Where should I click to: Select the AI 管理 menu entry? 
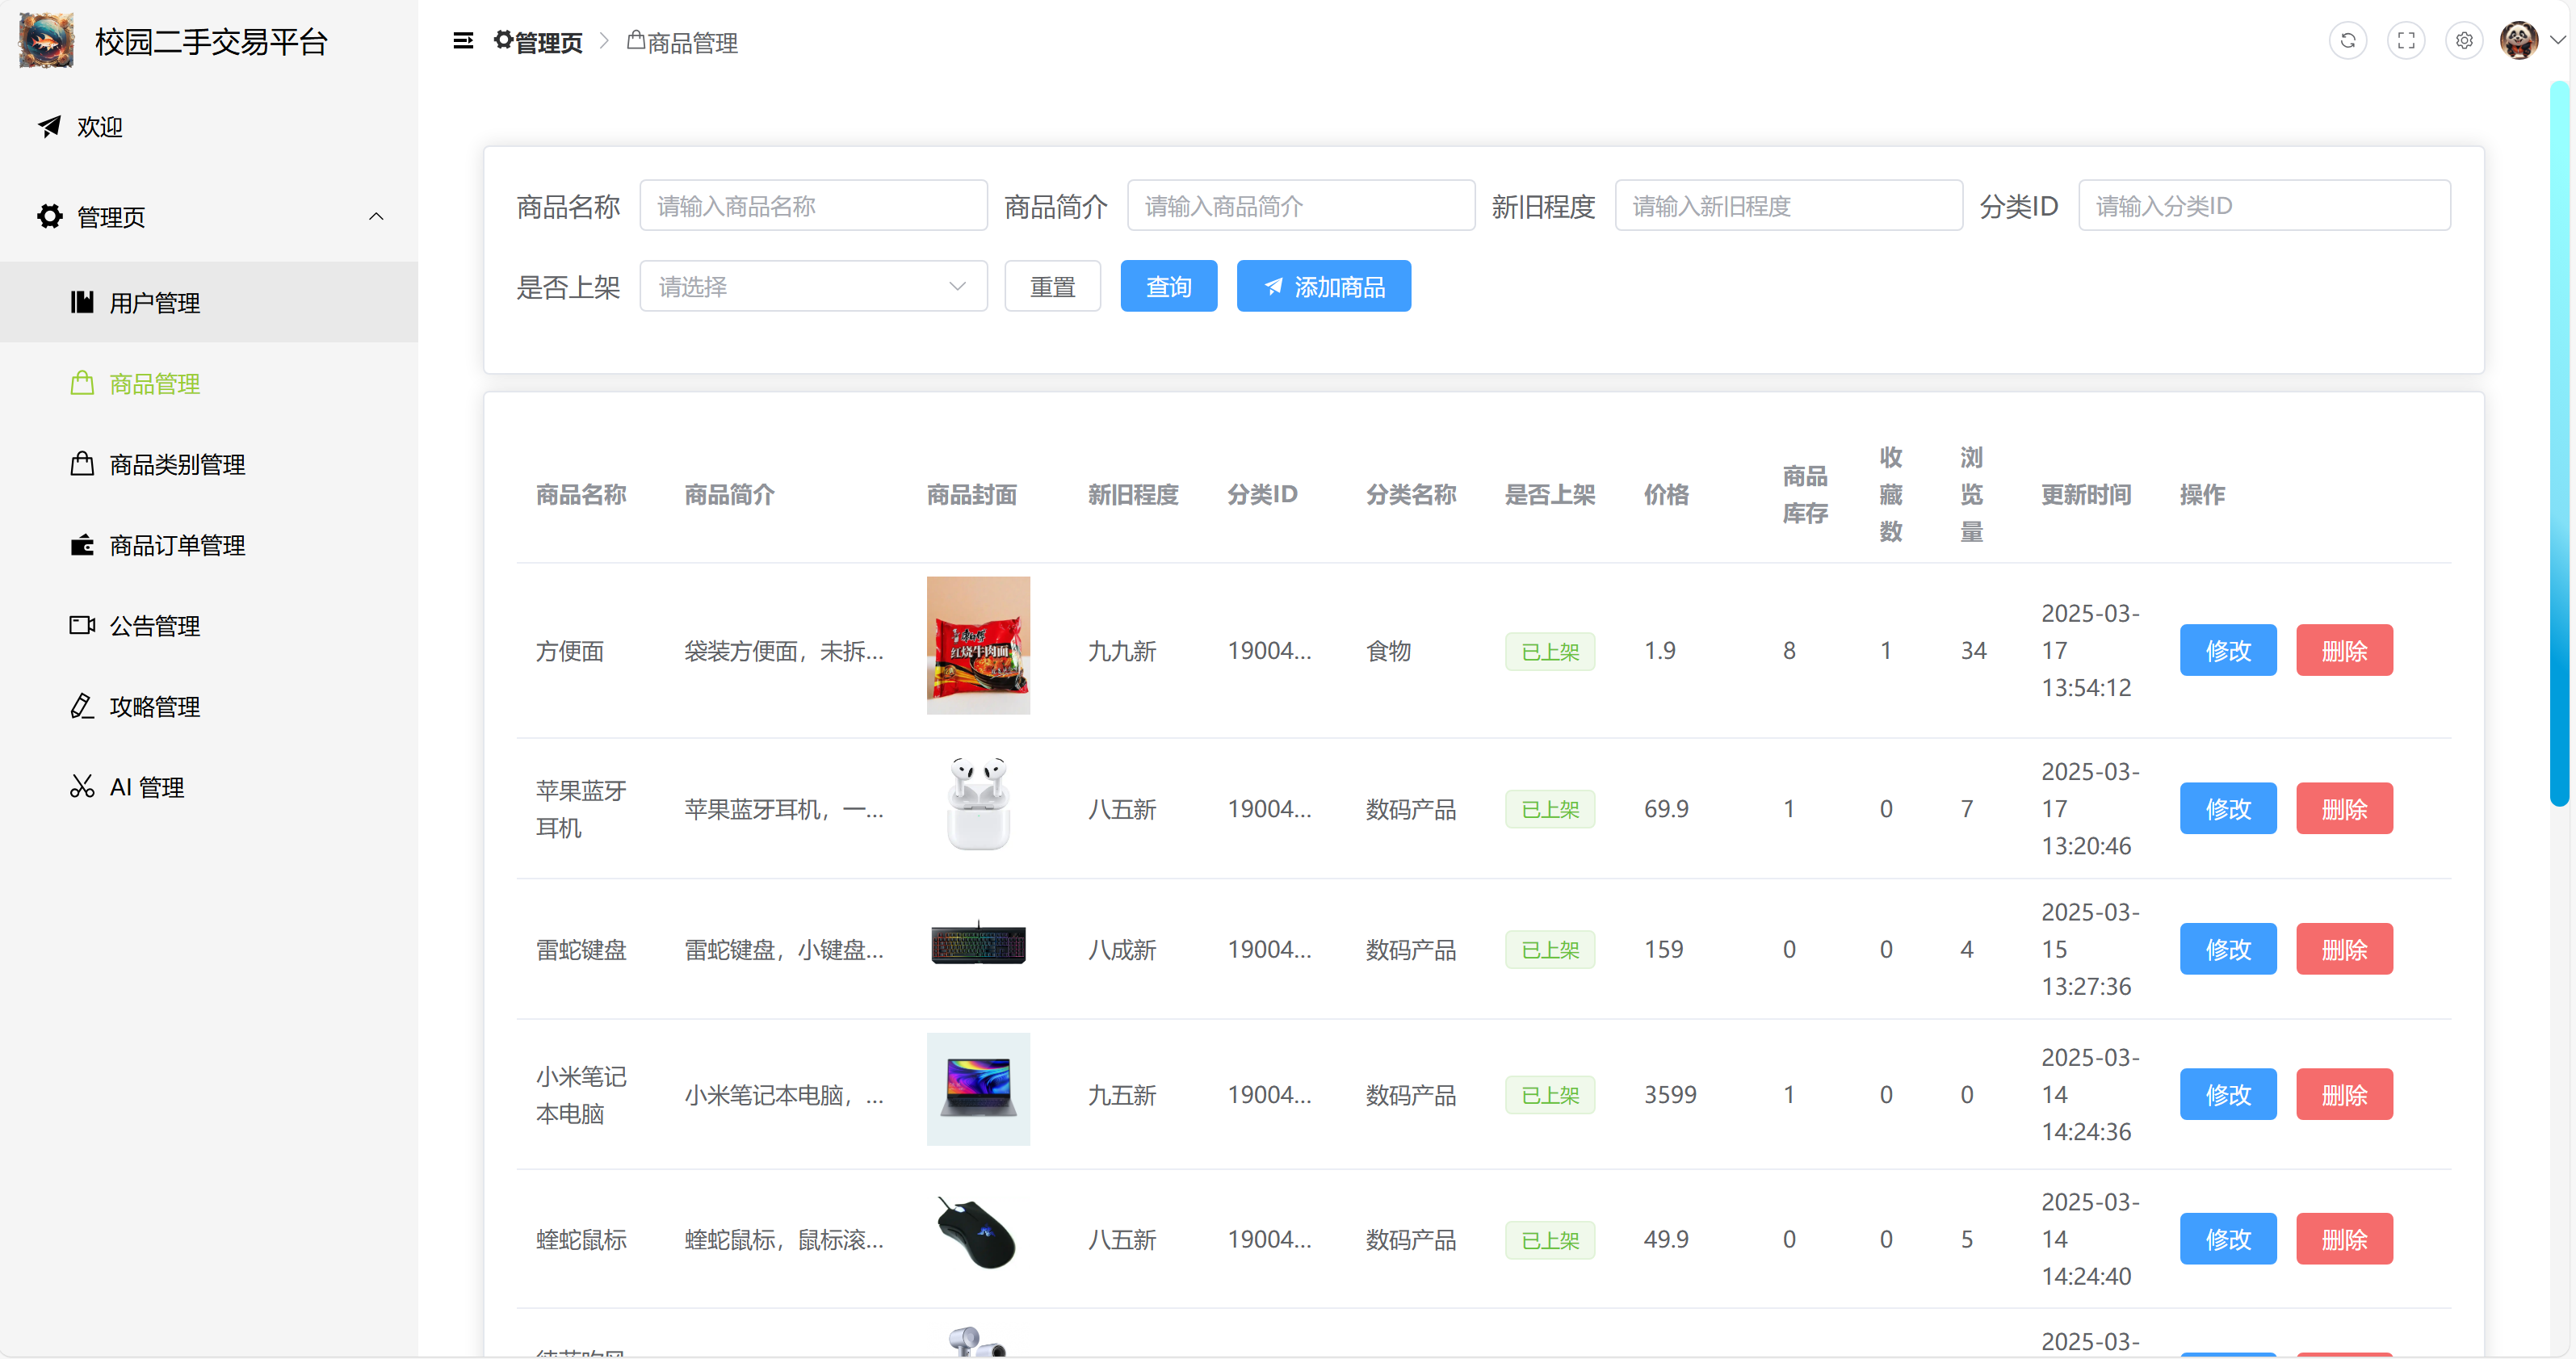(x=146, y=787)
